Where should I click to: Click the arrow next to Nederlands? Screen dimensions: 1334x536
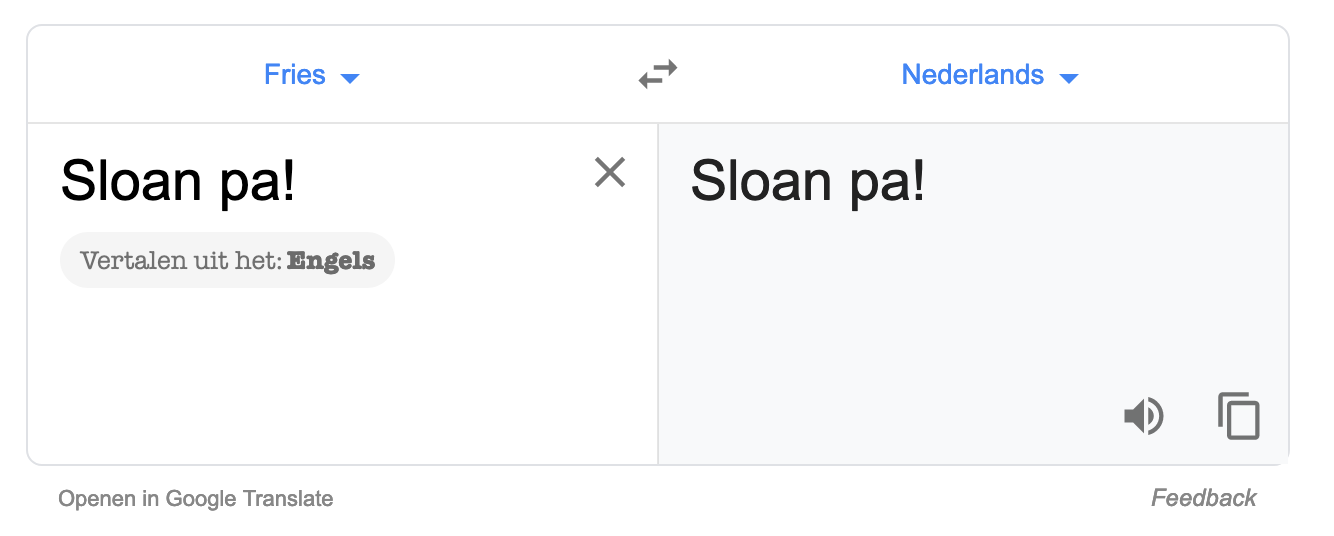(x=1069, y=78)
